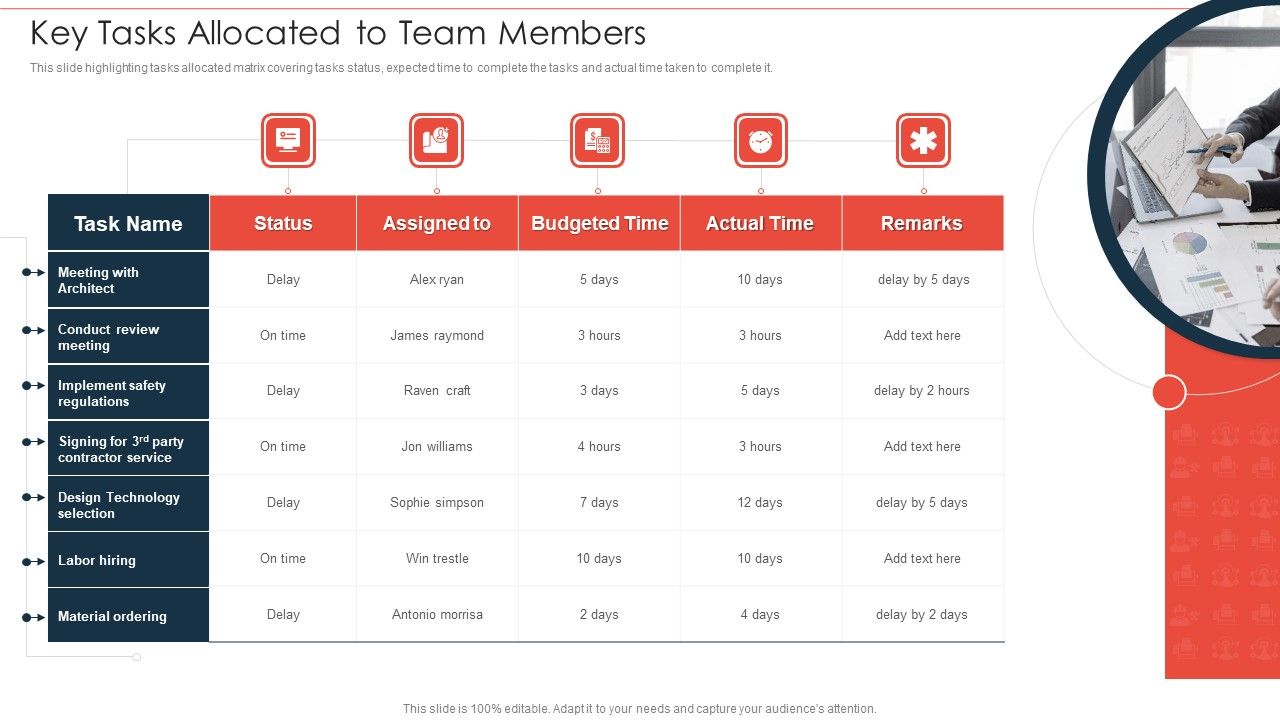Select the Budgeted Time column header

(x=599, y=223)
